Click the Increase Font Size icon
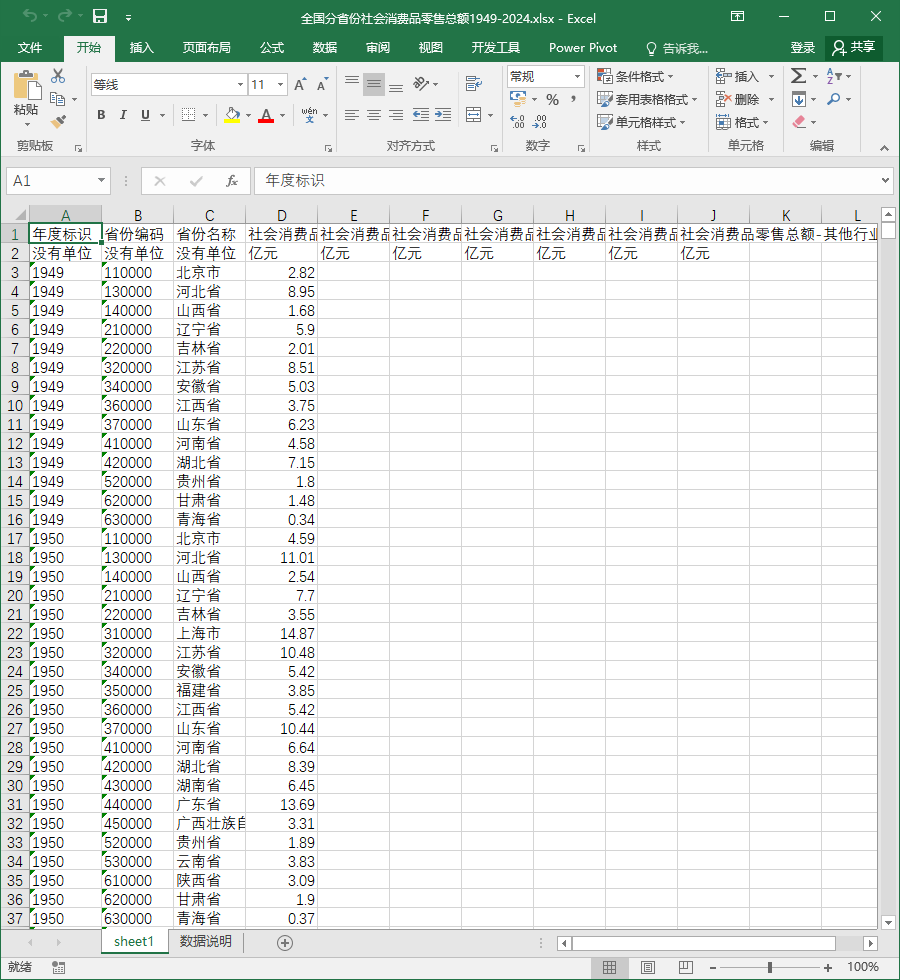 click(x=301, y=84)
